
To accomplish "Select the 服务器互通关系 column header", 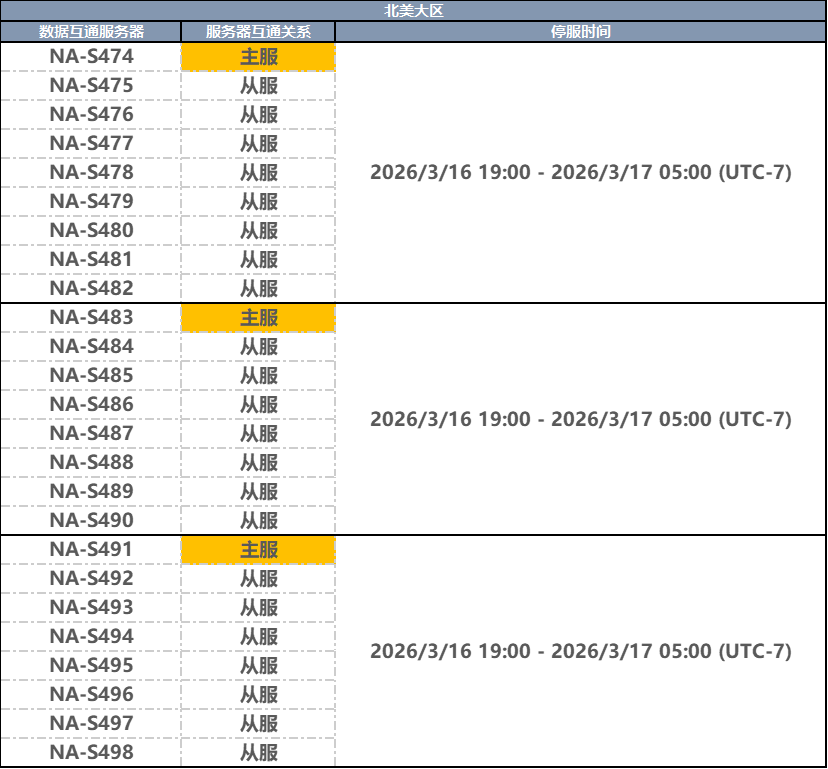I will (x=258, y=32).
